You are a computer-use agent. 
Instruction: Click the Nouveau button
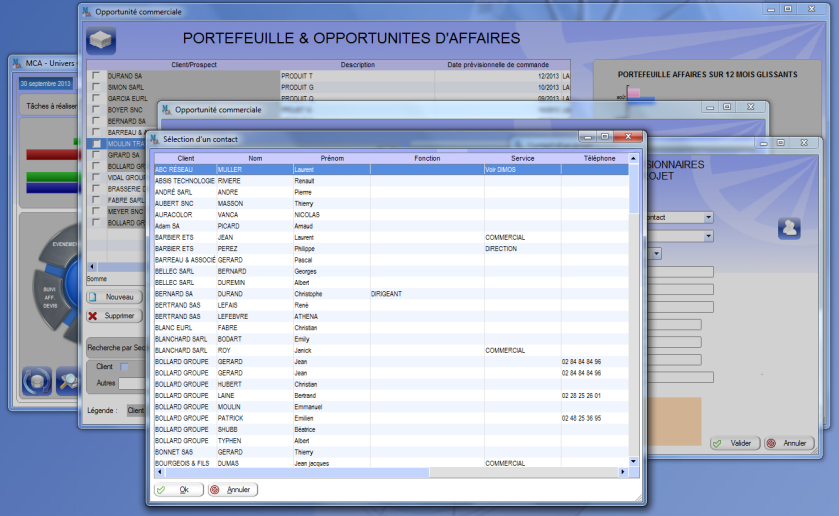(115, 297)
